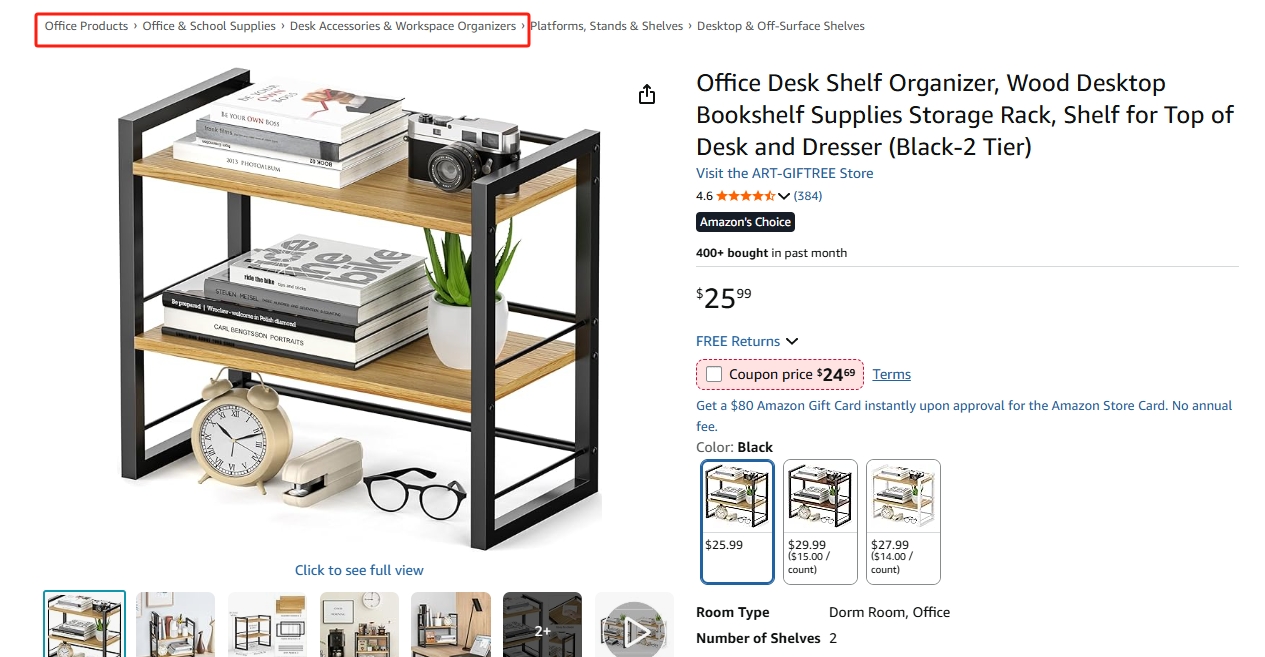Viewport: 1265px width, 657px height.
Task: Open the 384 reviews link
Action: [x=808, y=196]
